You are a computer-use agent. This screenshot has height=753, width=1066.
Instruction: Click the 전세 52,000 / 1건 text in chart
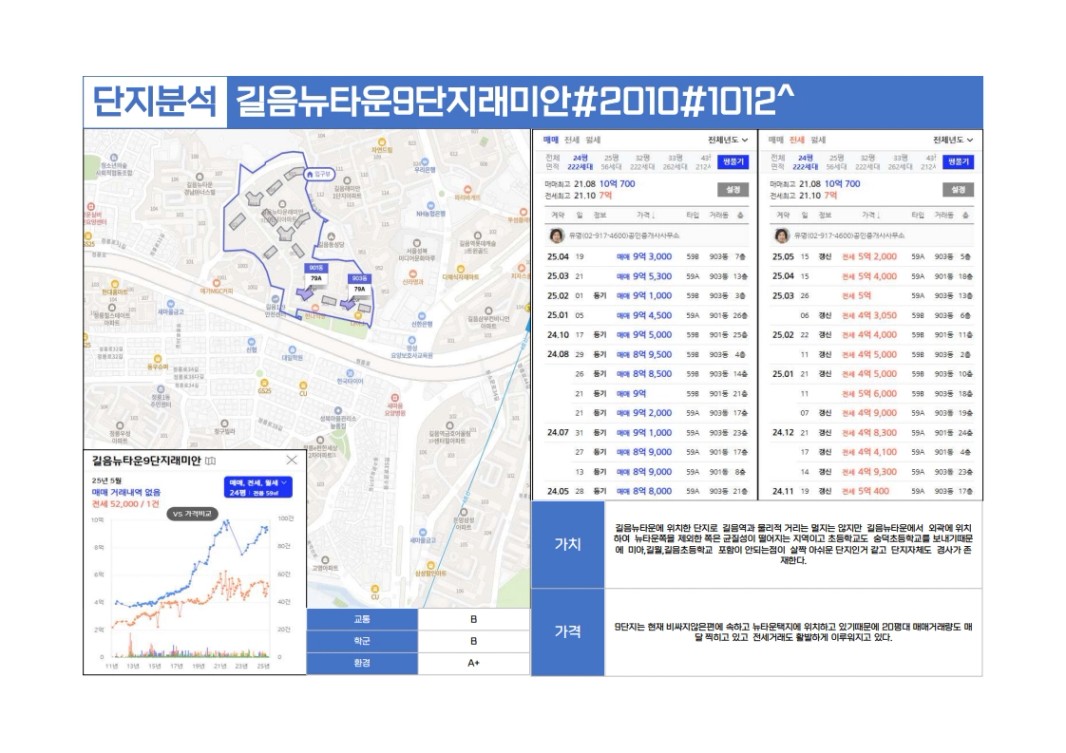click(126, 504)
